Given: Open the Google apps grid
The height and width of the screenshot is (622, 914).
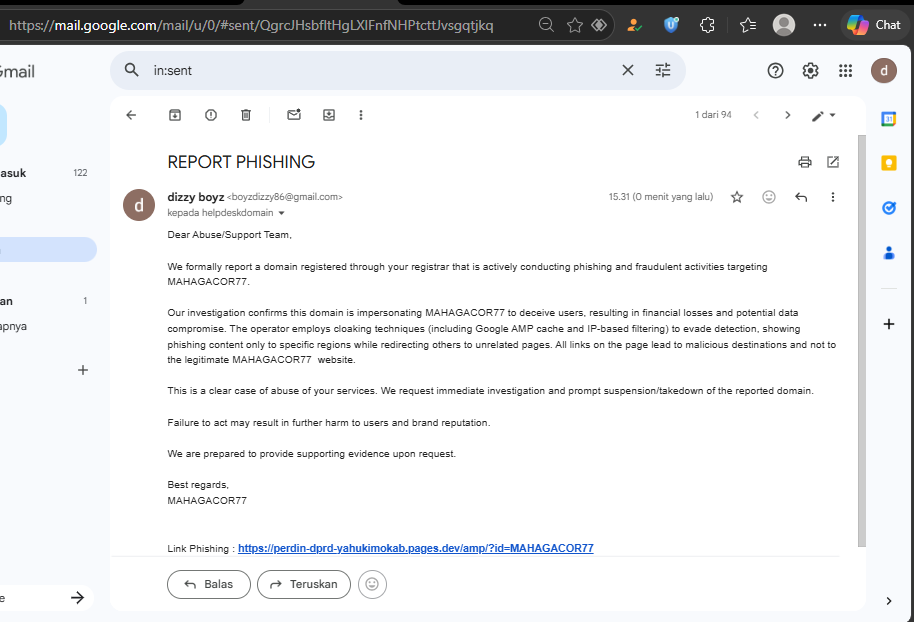Looking at the screenshot, I should click(845, 71).
